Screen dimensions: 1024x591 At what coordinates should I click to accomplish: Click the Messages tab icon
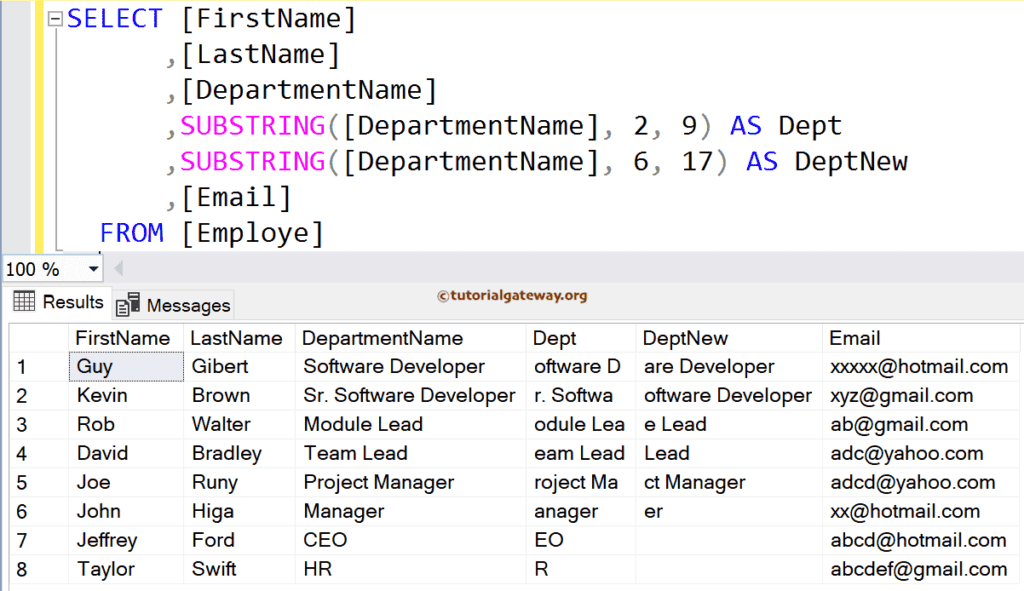tap(128, 304)
